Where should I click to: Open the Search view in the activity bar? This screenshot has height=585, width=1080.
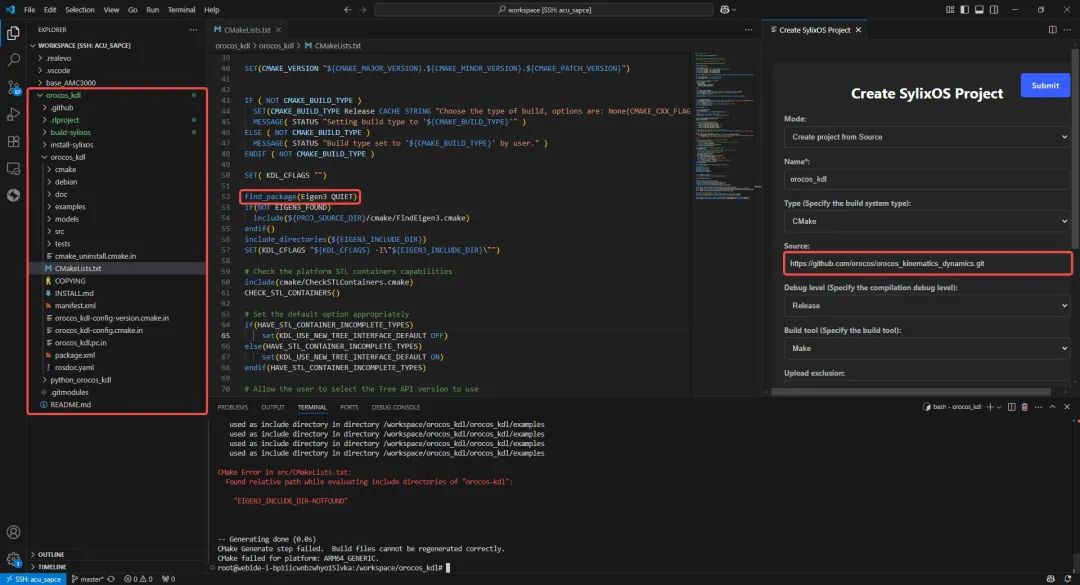coord(13,60)
